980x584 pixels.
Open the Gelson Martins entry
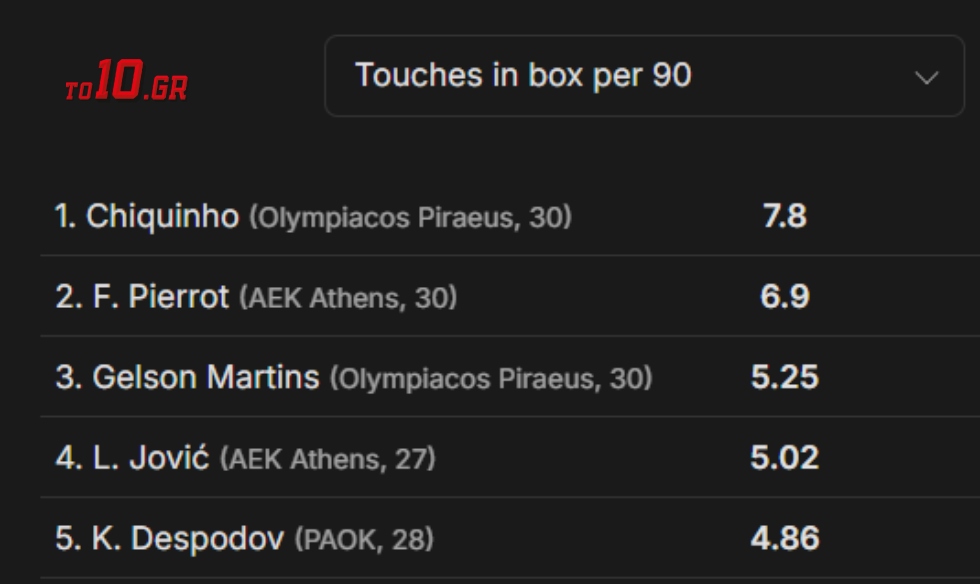(x=205, y=378)
